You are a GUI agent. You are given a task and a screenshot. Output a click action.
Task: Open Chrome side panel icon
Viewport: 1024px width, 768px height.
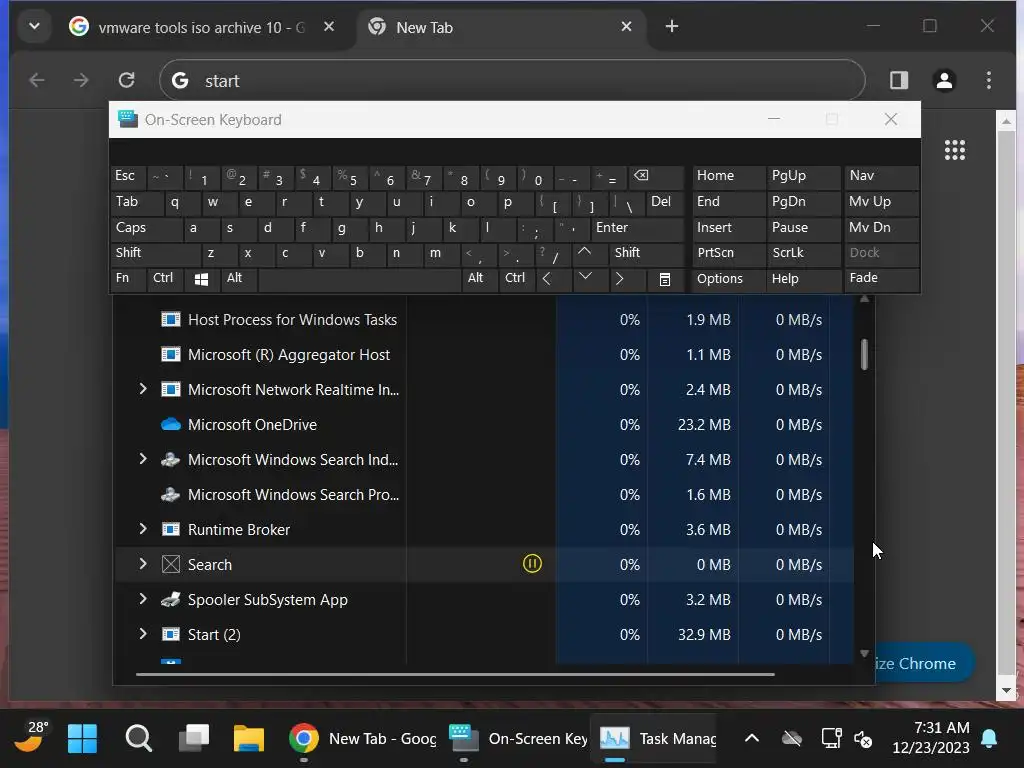pos(899,80)
